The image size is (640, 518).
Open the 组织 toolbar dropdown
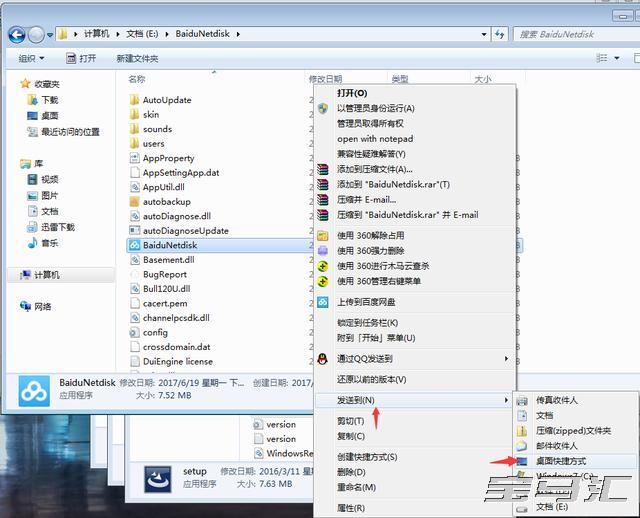(31, 58)
